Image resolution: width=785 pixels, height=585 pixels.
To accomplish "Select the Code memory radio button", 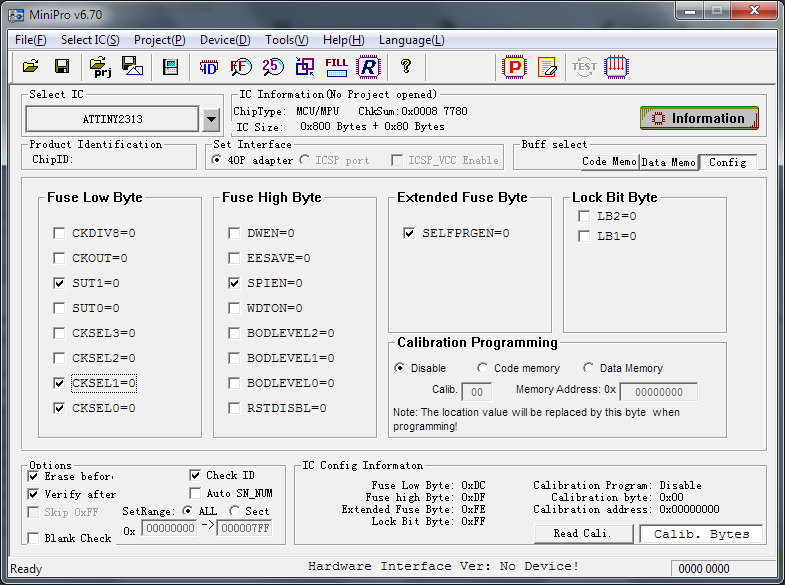I will (x=483, y=368).
